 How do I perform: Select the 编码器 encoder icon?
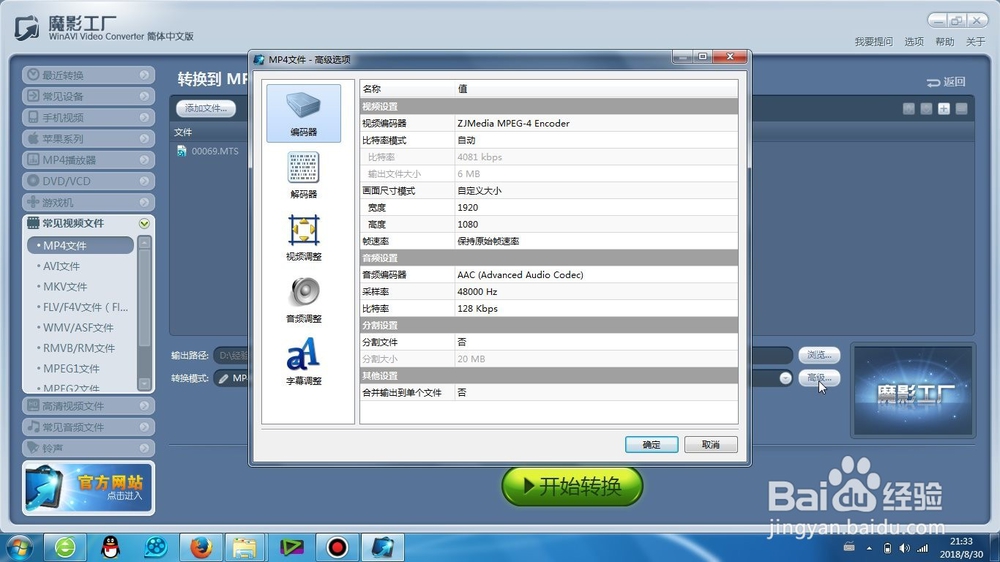point(304,113)
